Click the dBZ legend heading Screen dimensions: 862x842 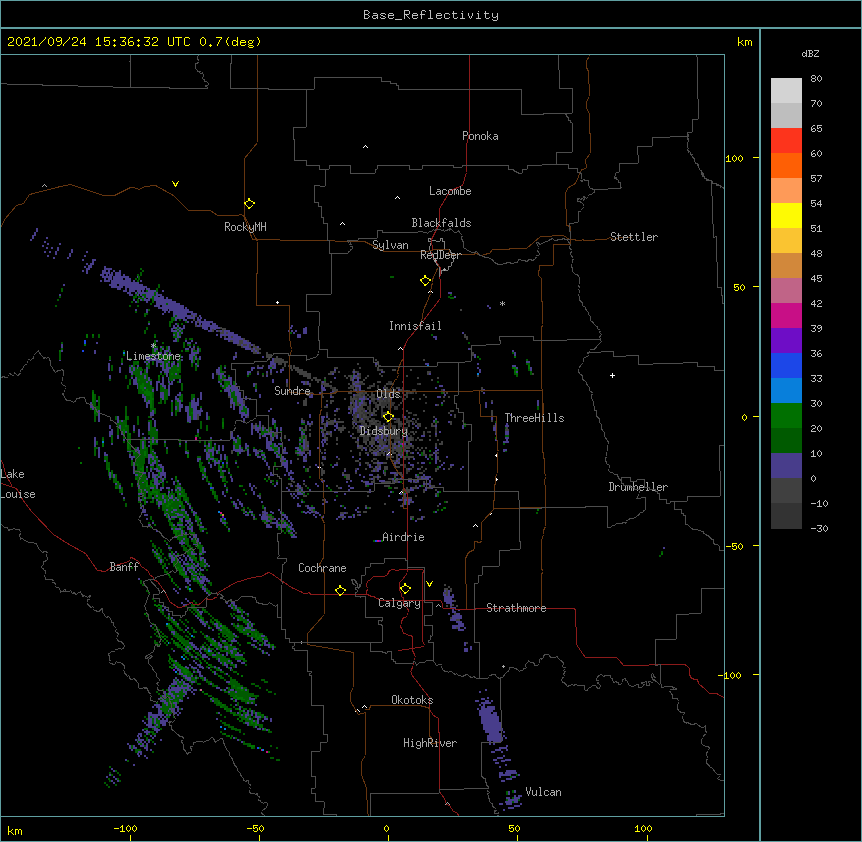coord(810,53)
